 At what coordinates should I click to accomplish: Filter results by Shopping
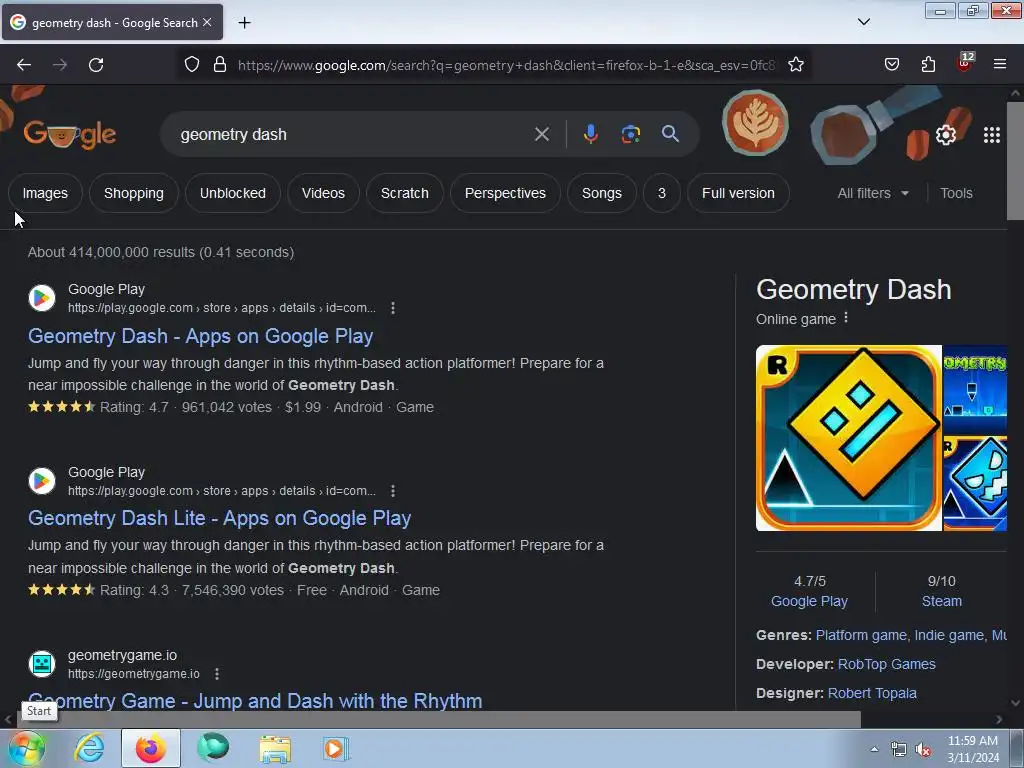coord(134,193)
